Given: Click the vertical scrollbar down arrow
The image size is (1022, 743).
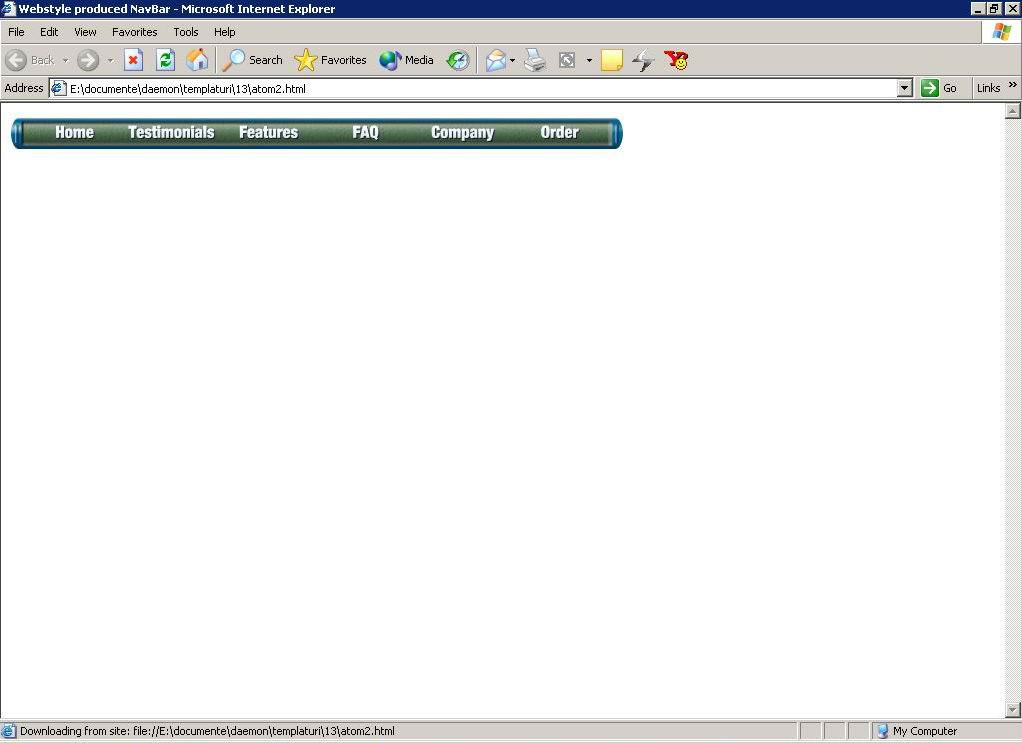Looking at the screenshot, I should (x=1012, y=710).
